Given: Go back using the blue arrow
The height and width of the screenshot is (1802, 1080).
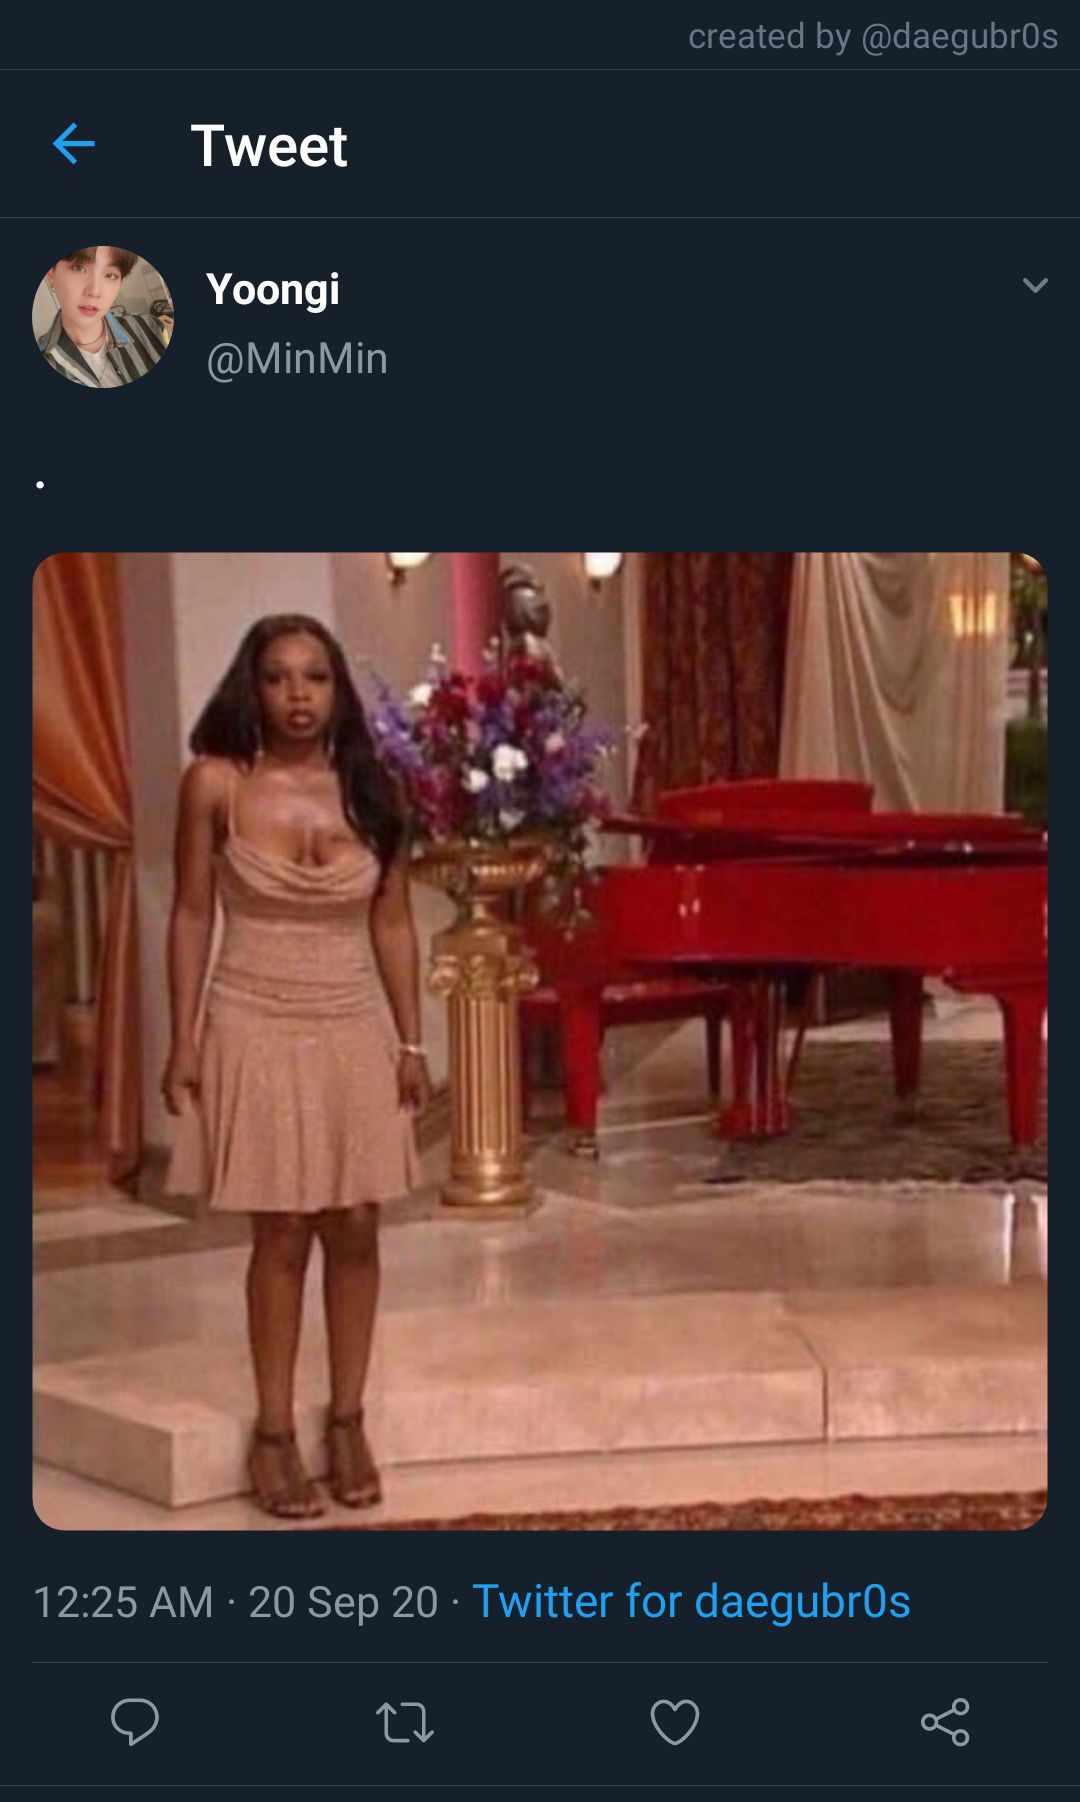Looking at the screenshot, I should tap(73, 144).
